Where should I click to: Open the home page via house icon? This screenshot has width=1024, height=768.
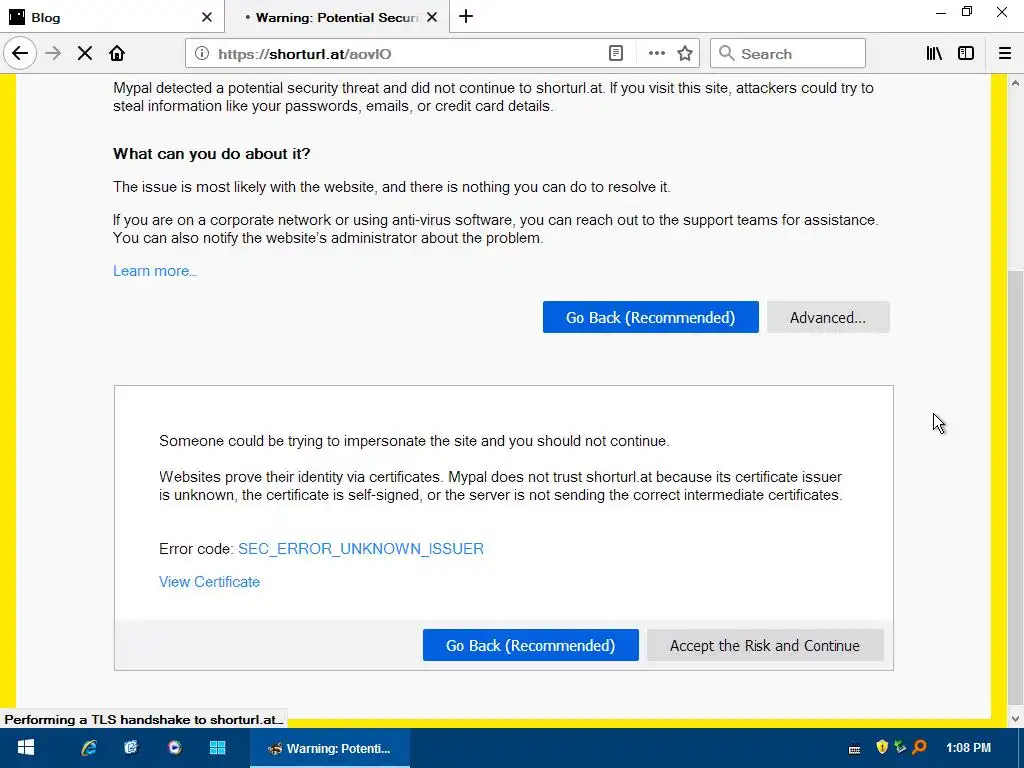[x=117, y=54]
